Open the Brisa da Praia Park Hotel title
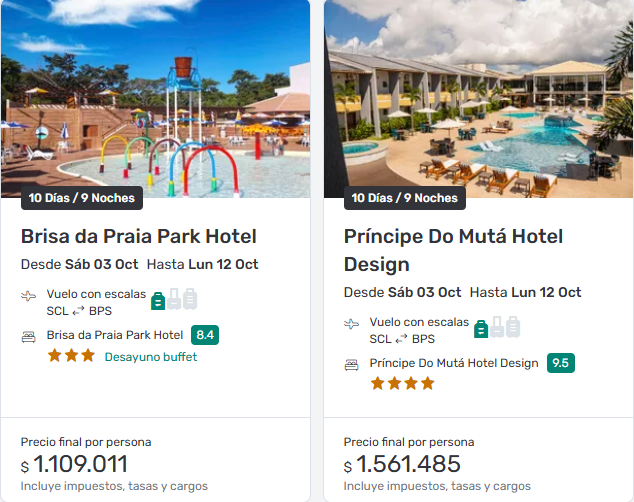The width and height of the screenshot is (634, 502). [x=139, y=237]
